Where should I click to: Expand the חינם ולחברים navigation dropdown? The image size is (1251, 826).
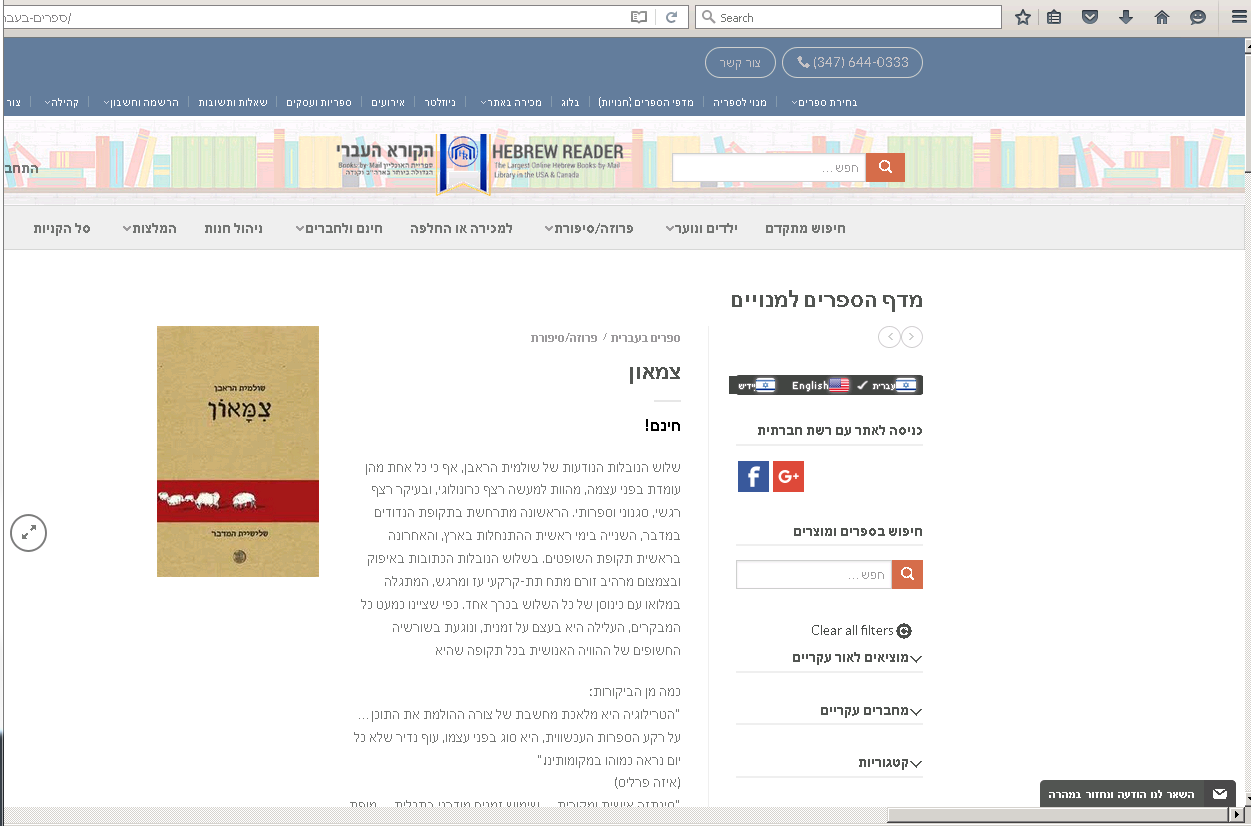pyautogui.click(x=339, y=229)
